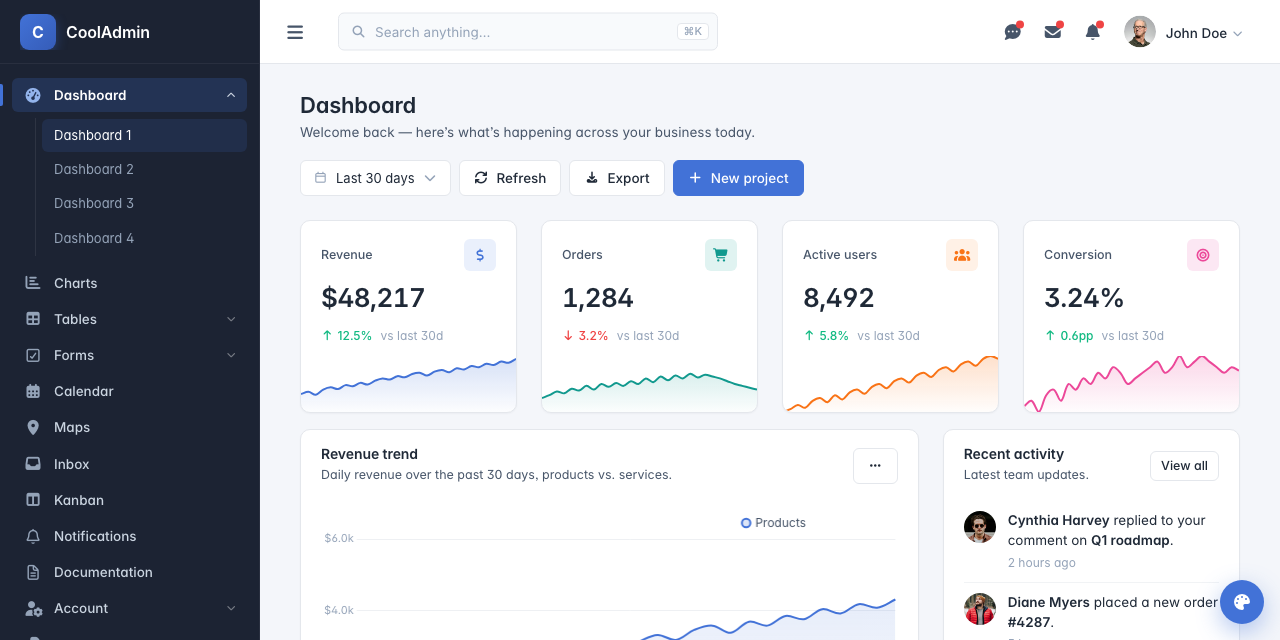Screen dimensions: 1280x640
Task: Click the Dashboard gauge icon
Action: (x=33, y=95)
